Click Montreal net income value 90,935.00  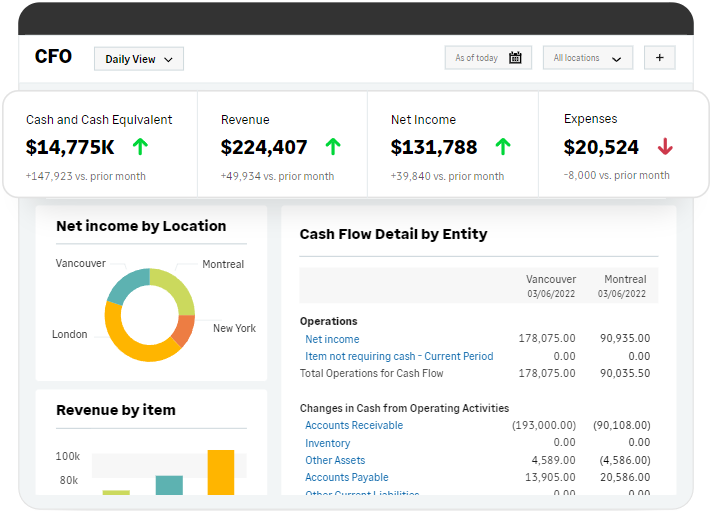coord(625,338)
